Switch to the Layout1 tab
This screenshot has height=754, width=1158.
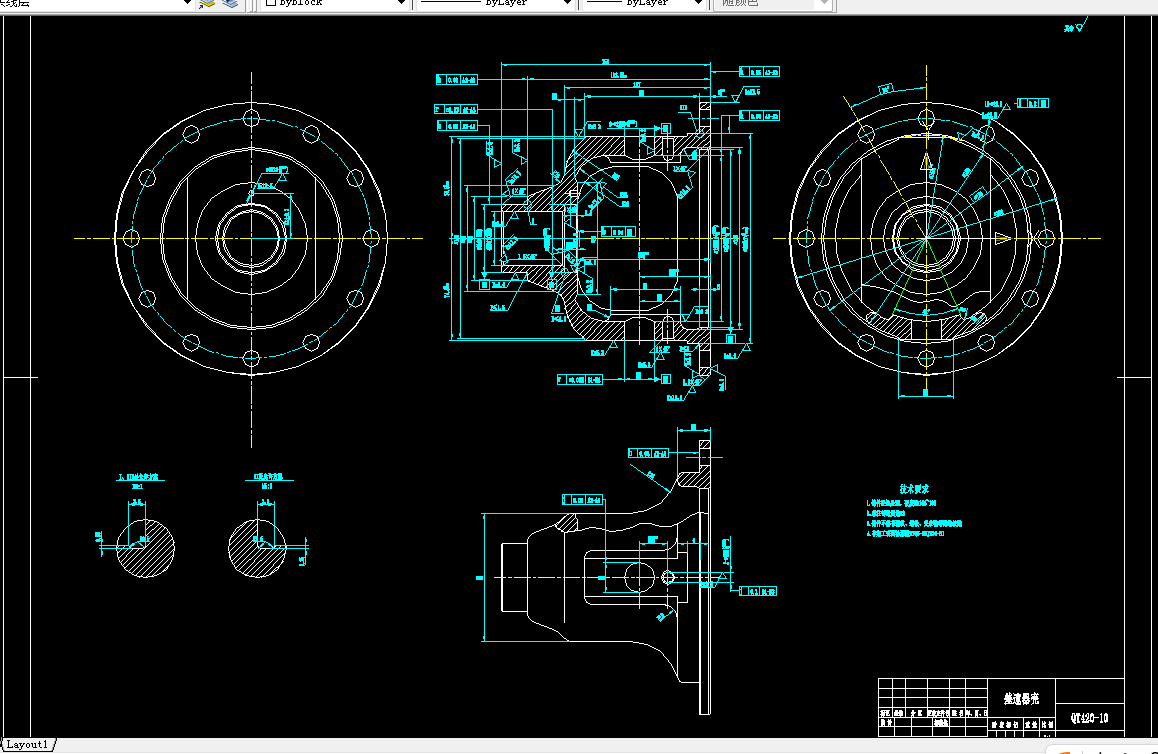pos(27,744)
